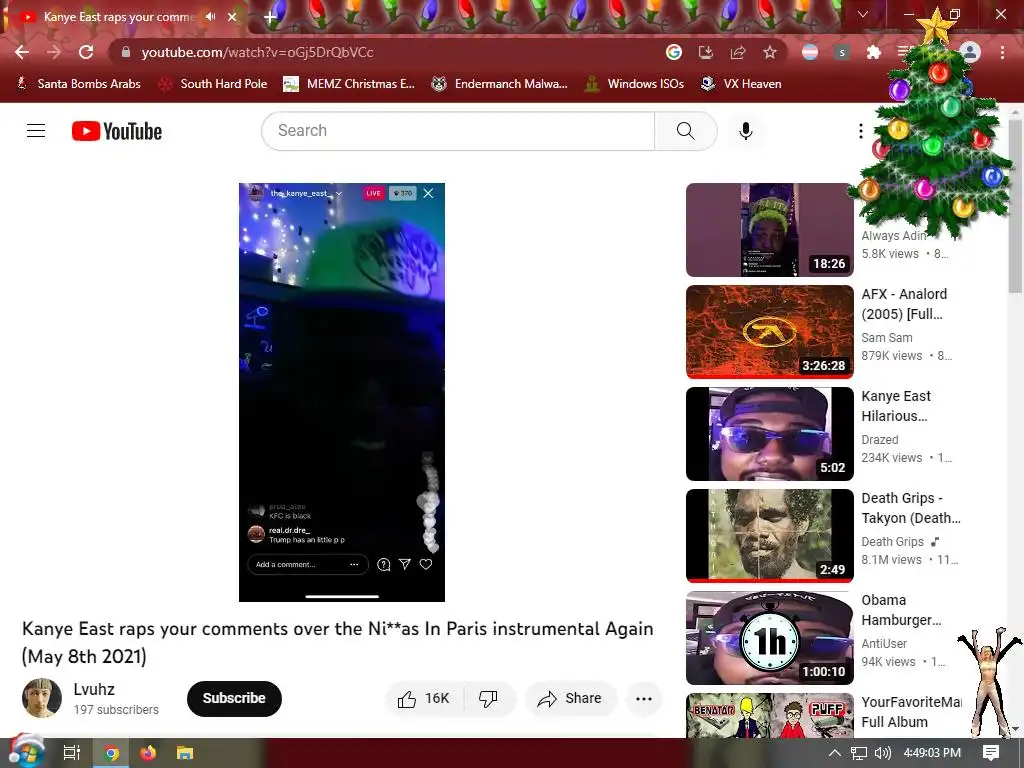Search with voice using the microphone

point(746,131)
